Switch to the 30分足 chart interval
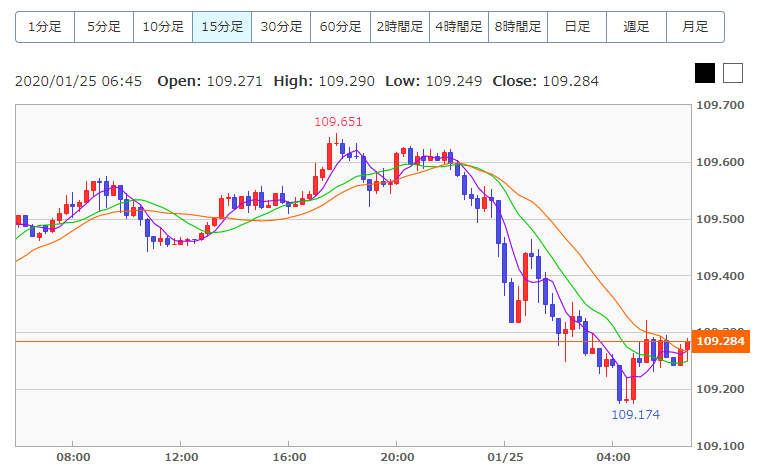Viewport: 760px width, 470px height. pyautogui.click(x=281, y=27)
